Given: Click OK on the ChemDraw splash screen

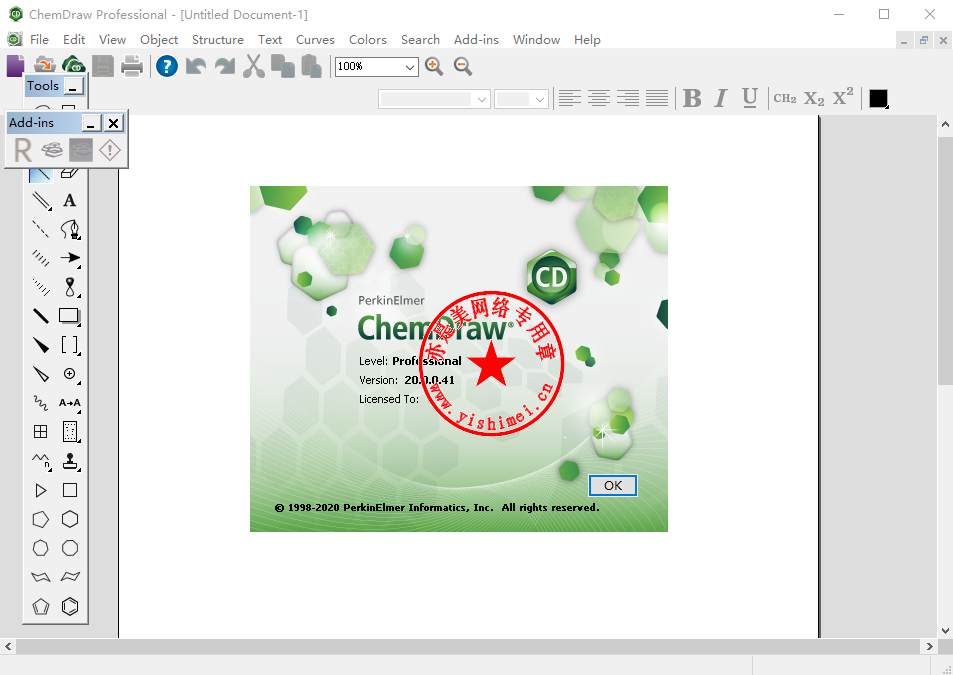Looking at the screenshot, I should [x=613, y=485].
